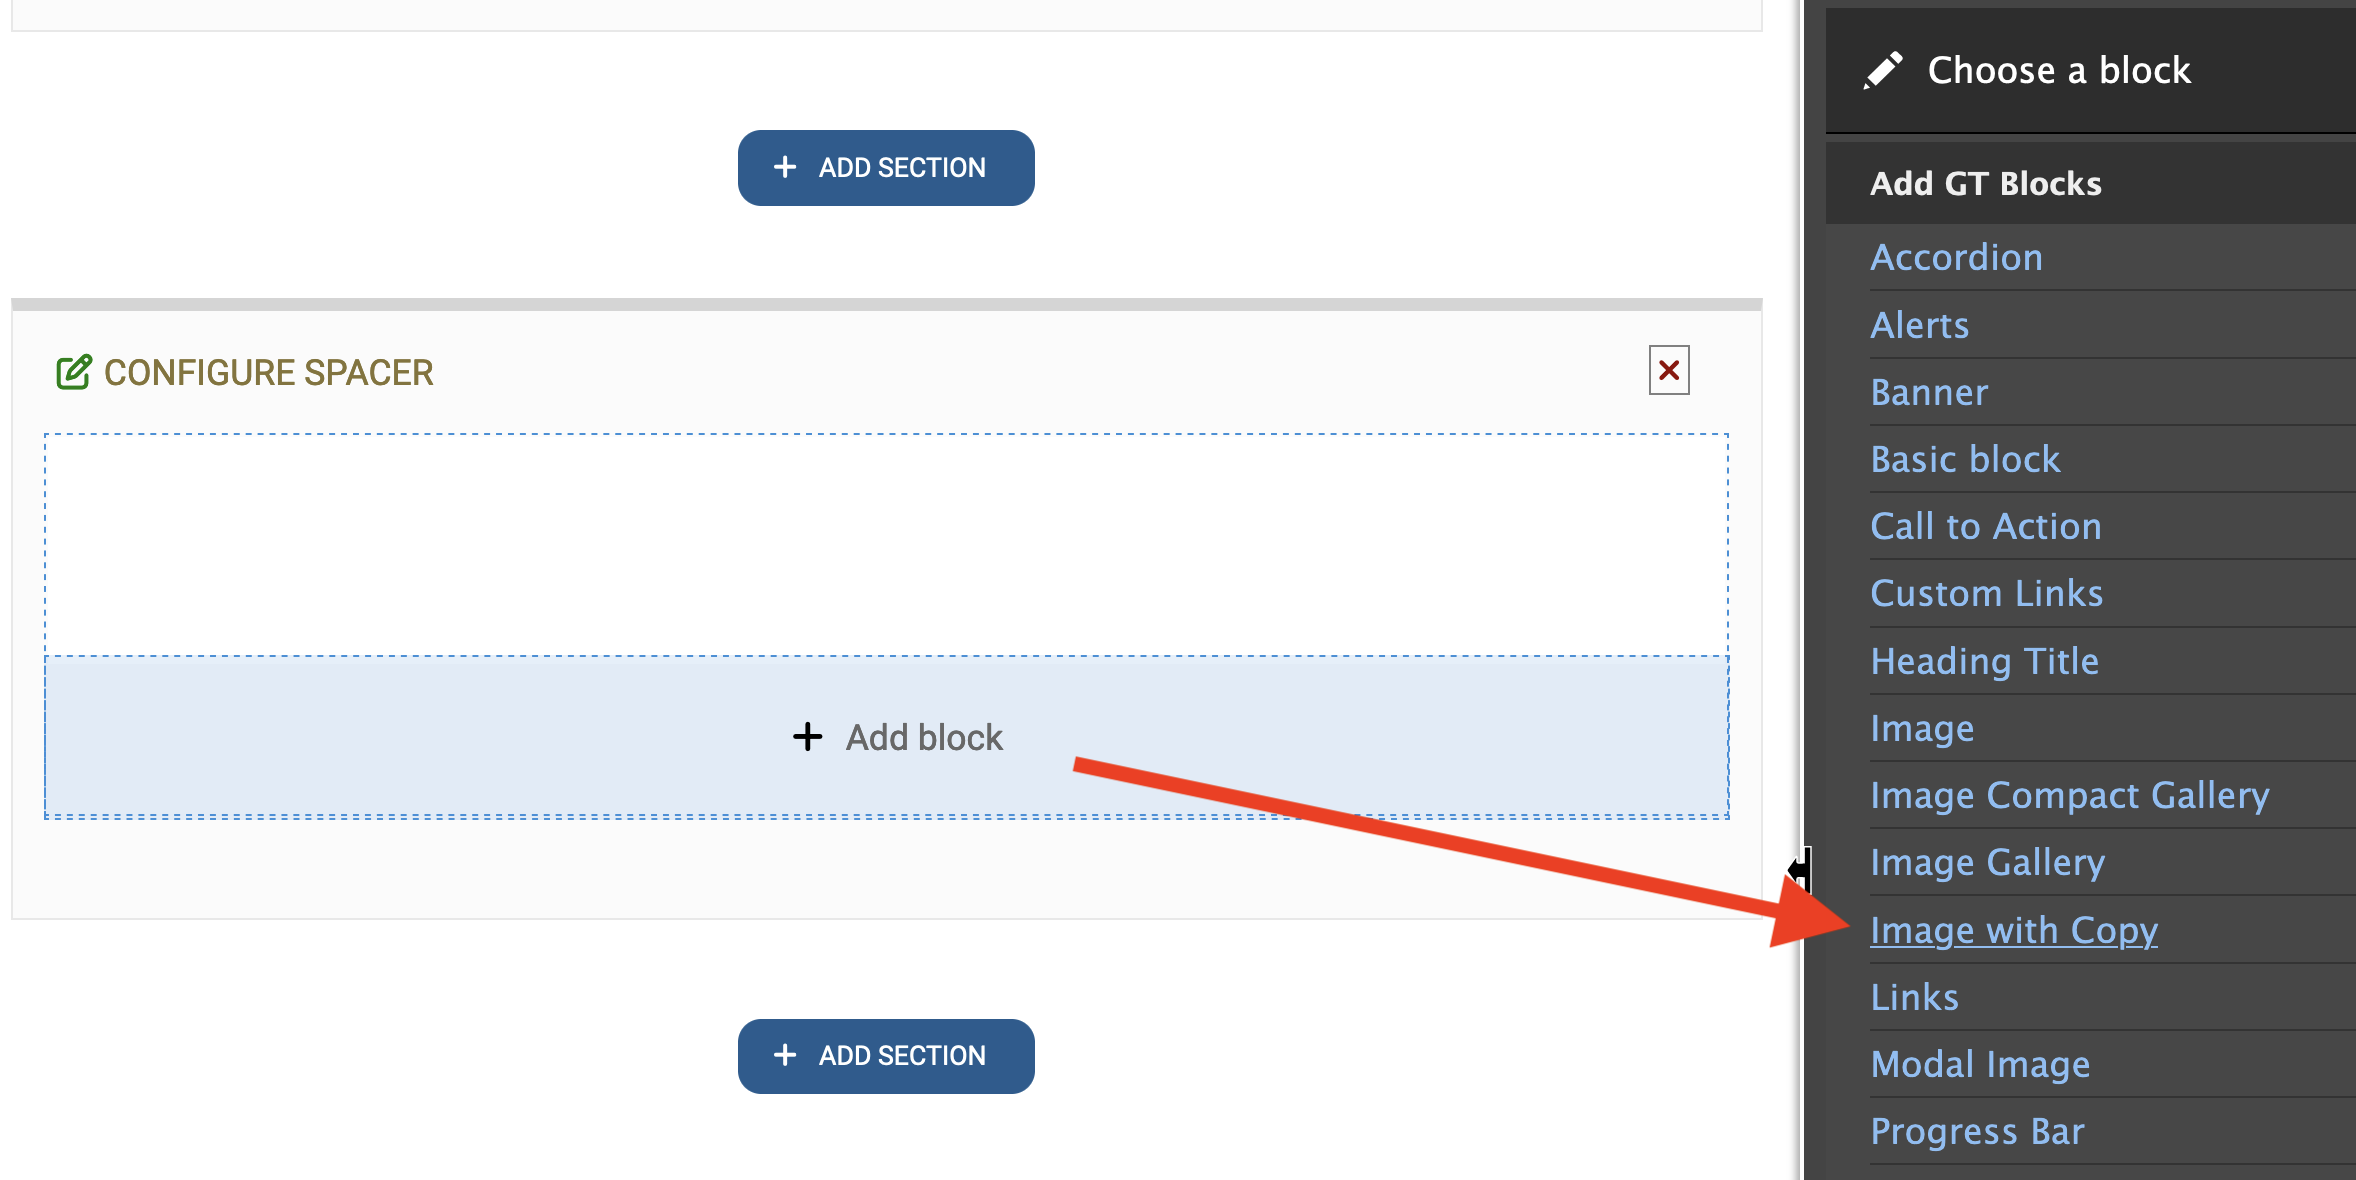2356x1180 pixels.
Task: Select the Progress Bar block
Action: pos(1977,1131)
